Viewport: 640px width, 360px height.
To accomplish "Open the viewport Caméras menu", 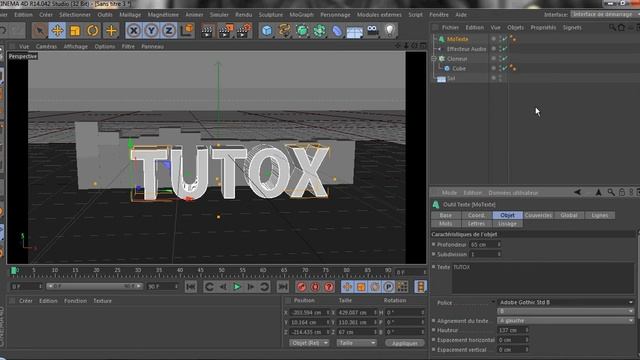I will (x=46, y=47).
